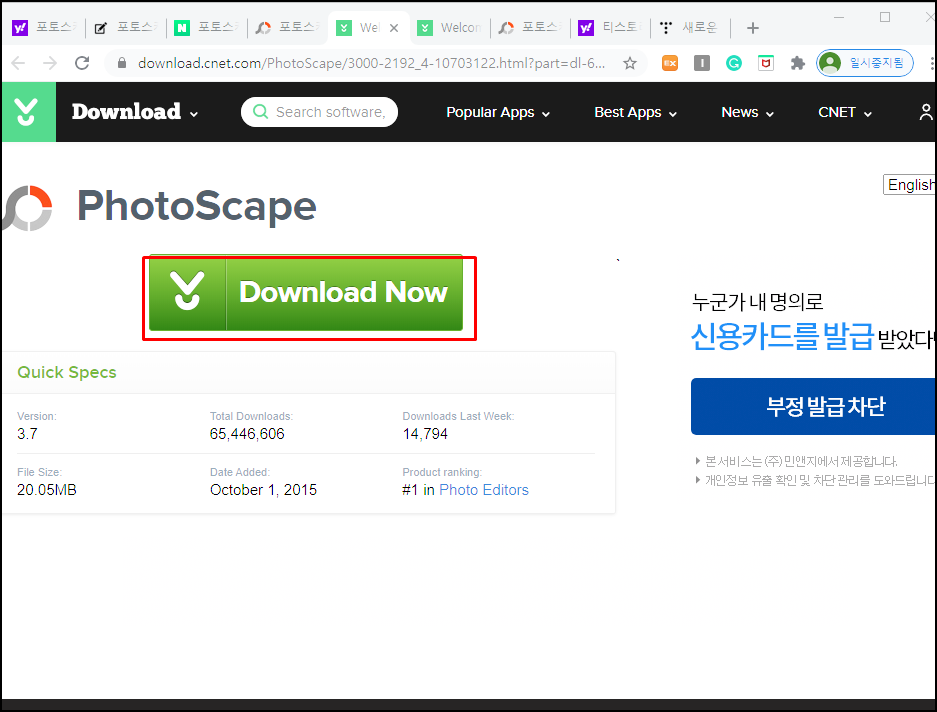Open a new tab with plus icon
Screen dimensions: 937x712
(x=753, y=27)
